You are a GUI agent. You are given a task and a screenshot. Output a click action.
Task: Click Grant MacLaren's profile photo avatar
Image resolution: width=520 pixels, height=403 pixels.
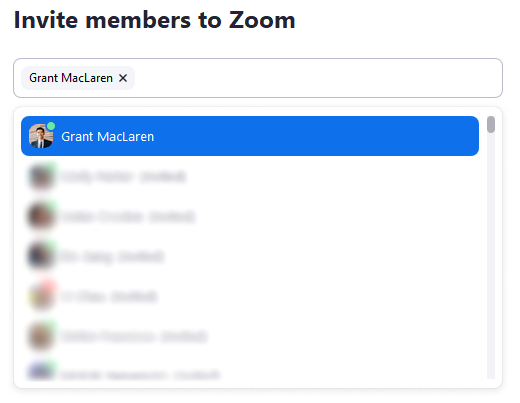tap(41, 136)
